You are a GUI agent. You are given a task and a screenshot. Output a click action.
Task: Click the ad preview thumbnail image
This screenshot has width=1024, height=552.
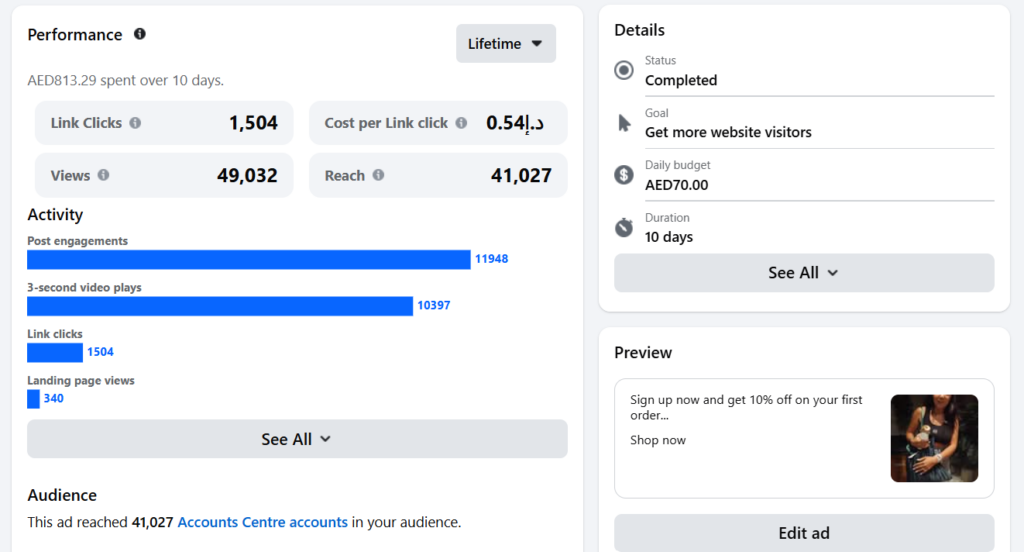tap(934, 438)
